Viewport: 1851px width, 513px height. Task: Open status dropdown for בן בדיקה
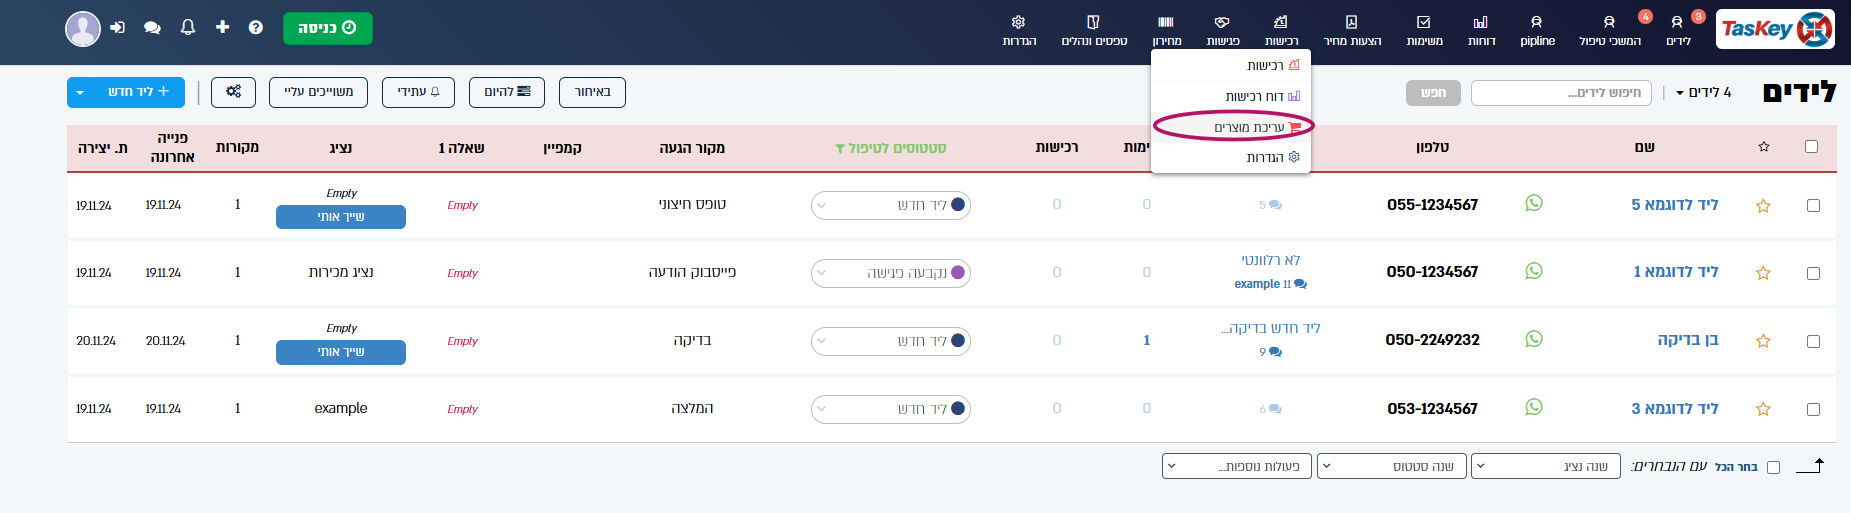pyautogui.click(x=891, y=341)
